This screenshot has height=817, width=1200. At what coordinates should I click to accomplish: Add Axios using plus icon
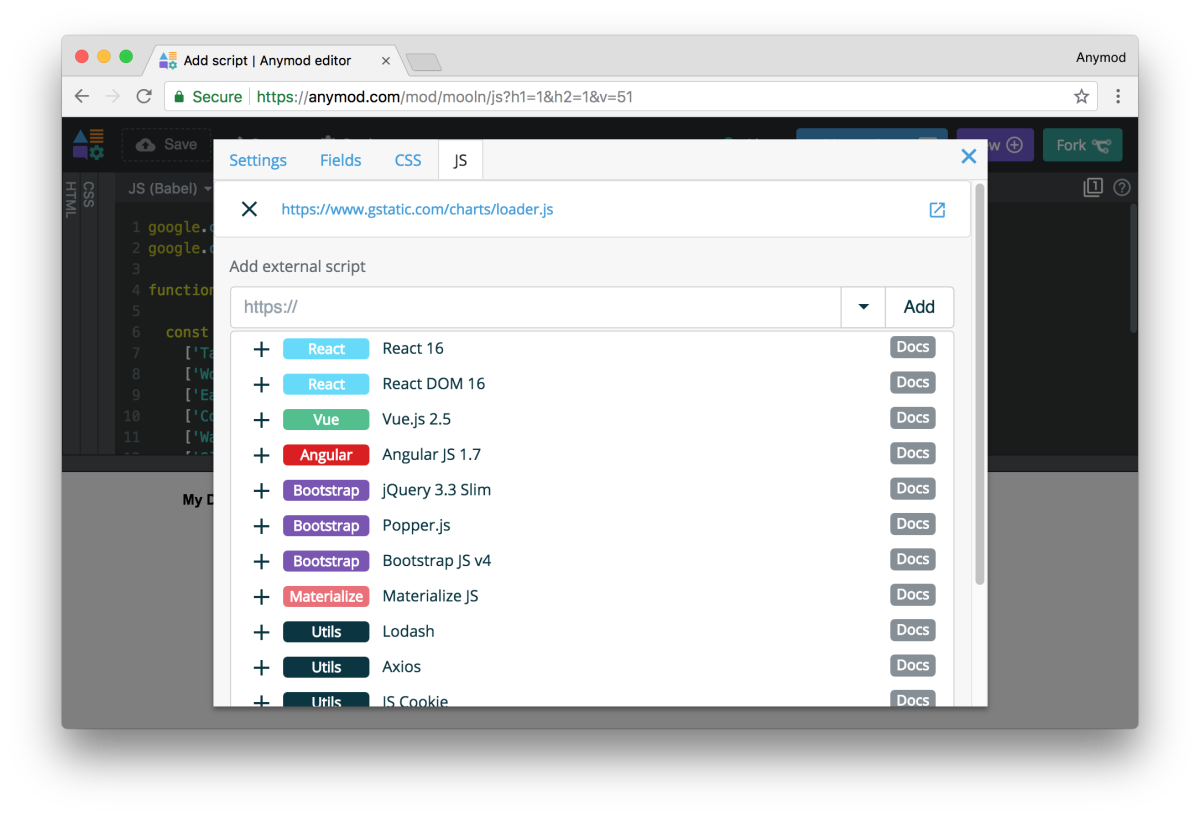coord(261,668)
